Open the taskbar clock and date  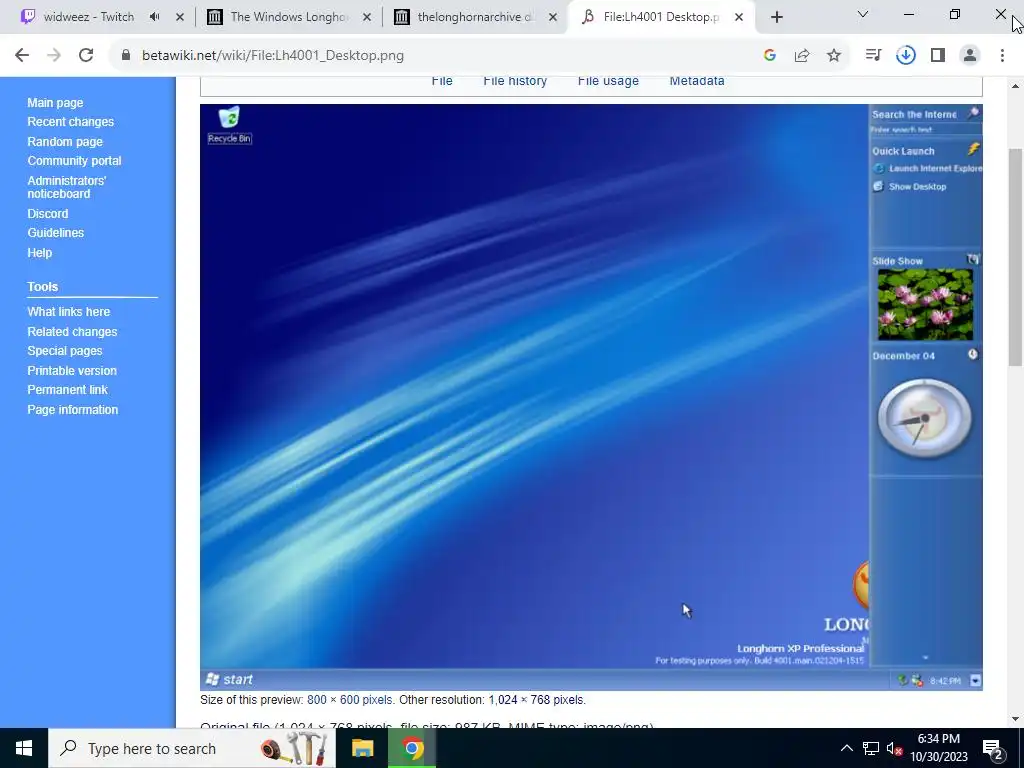939,748
